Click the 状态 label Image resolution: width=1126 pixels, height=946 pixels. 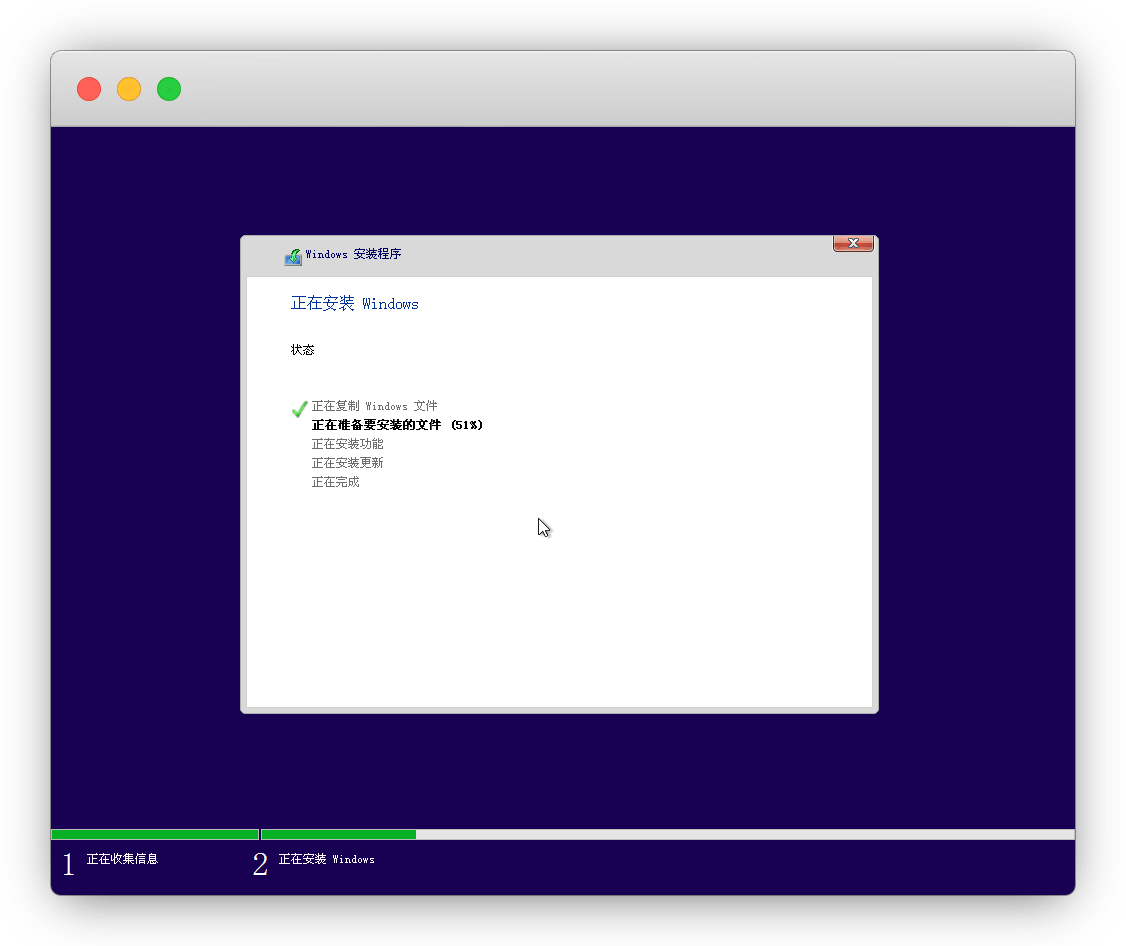tap(302, 350)
